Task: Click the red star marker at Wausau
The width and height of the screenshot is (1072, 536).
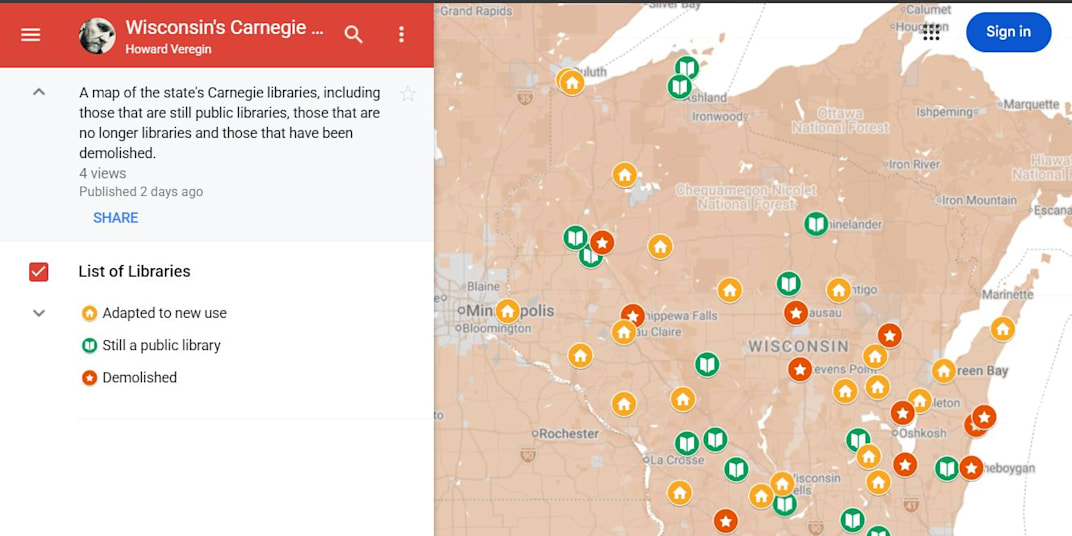Action: (x=796, y=313)
